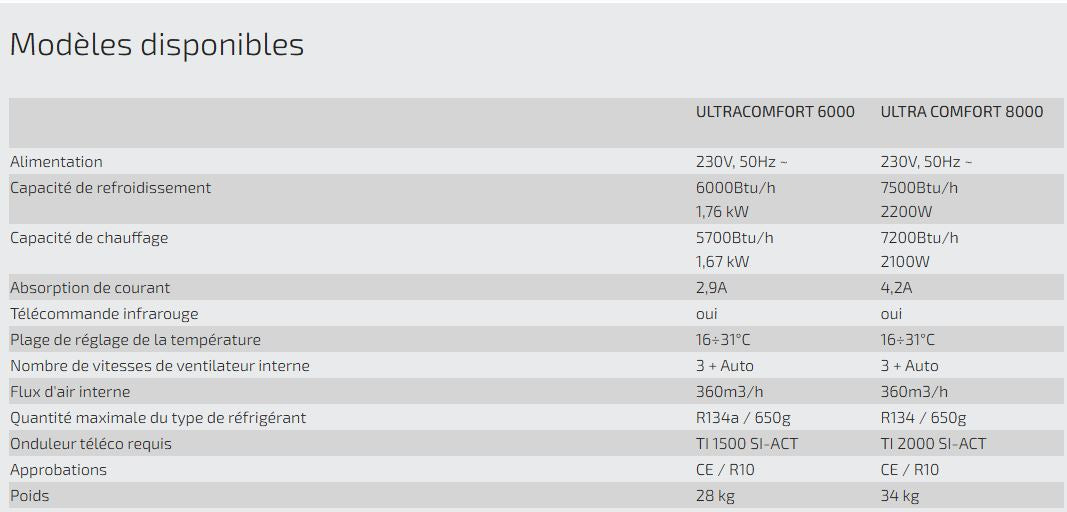Click the Poids row label
Image resolution: width=1067 pixels, height=512 pixels.
click(29, 496)
